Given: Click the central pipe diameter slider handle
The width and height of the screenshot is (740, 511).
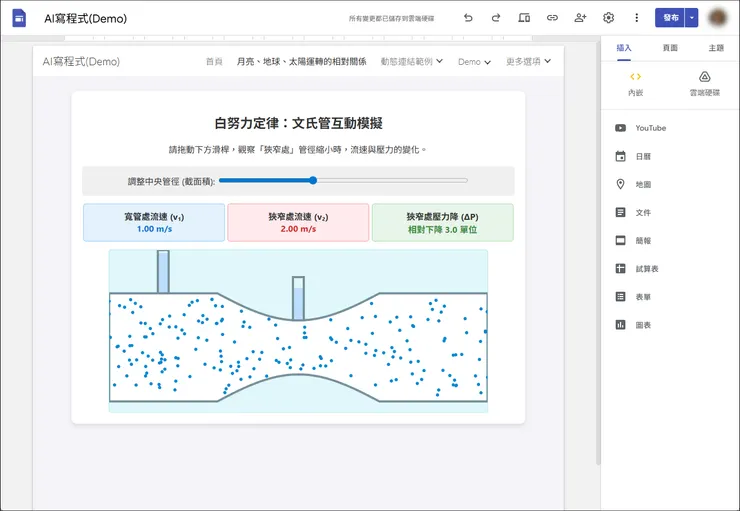Looking at the screenshot, I should pos(313,180).
